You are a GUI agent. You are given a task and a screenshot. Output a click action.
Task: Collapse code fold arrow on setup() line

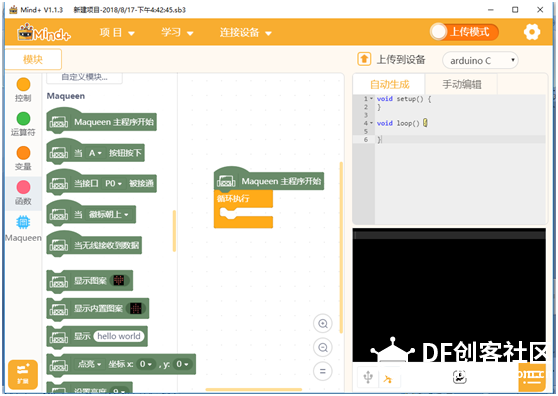(372, 99)
